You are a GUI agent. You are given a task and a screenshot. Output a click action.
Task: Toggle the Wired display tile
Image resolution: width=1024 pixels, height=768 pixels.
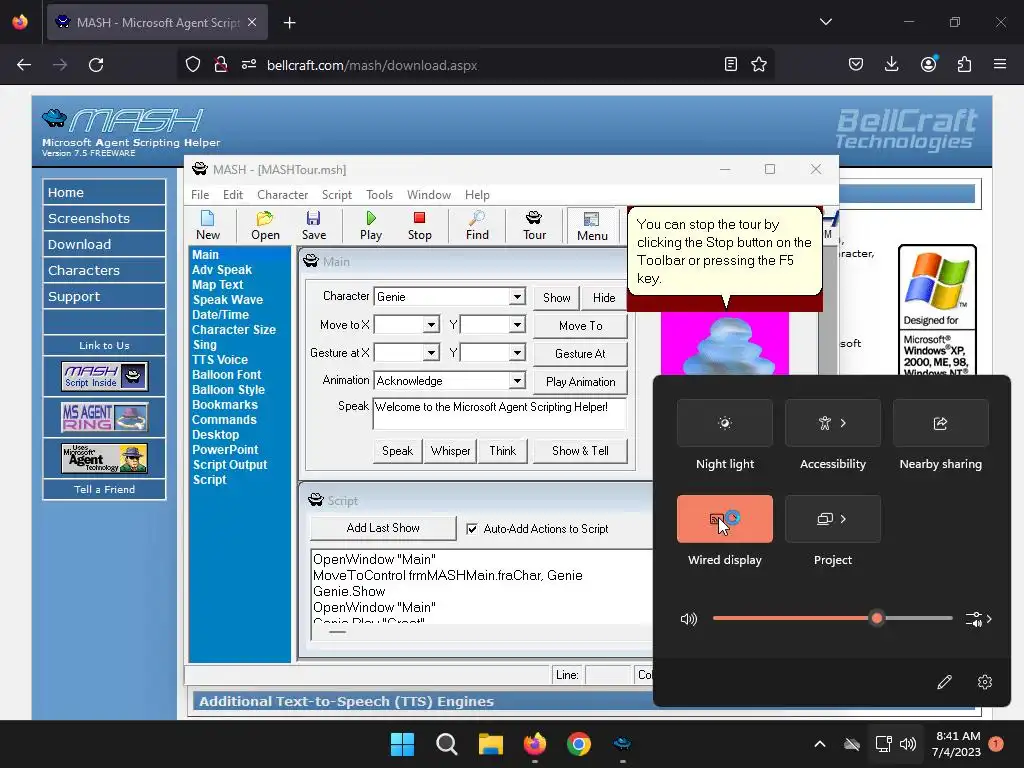click(725, 519)
